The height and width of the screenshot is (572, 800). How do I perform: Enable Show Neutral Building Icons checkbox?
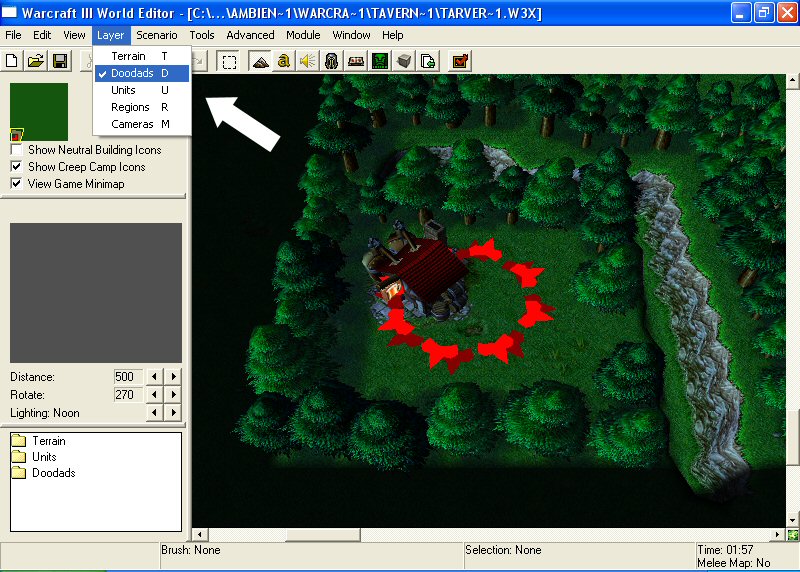(x=16, y=150)
